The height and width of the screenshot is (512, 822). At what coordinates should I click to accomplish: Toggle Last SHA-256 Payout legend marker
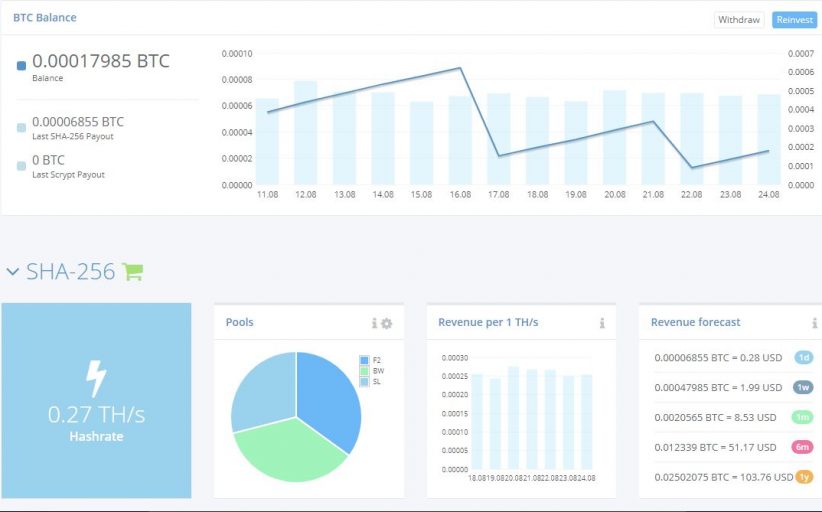[x=22, y=127]
